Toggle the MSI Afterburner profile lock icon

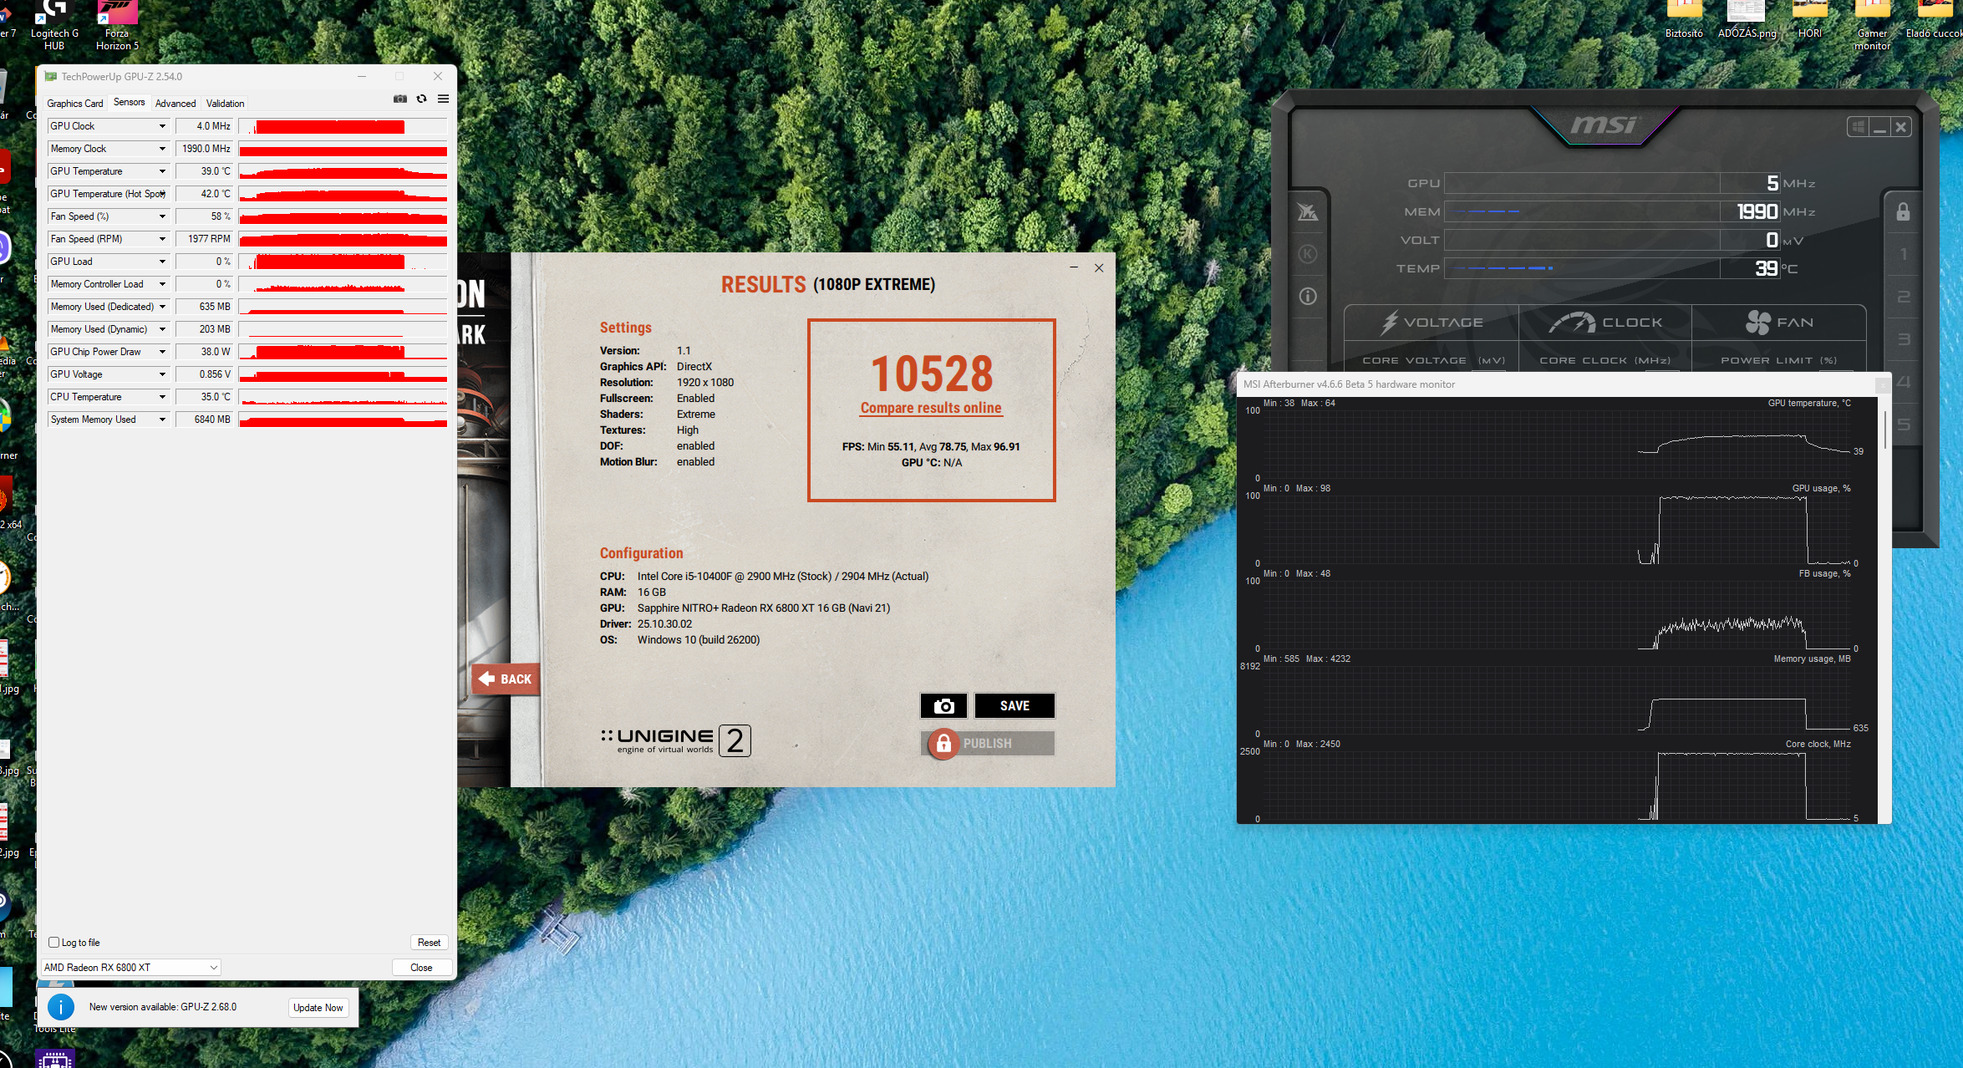coord(1903,212)
